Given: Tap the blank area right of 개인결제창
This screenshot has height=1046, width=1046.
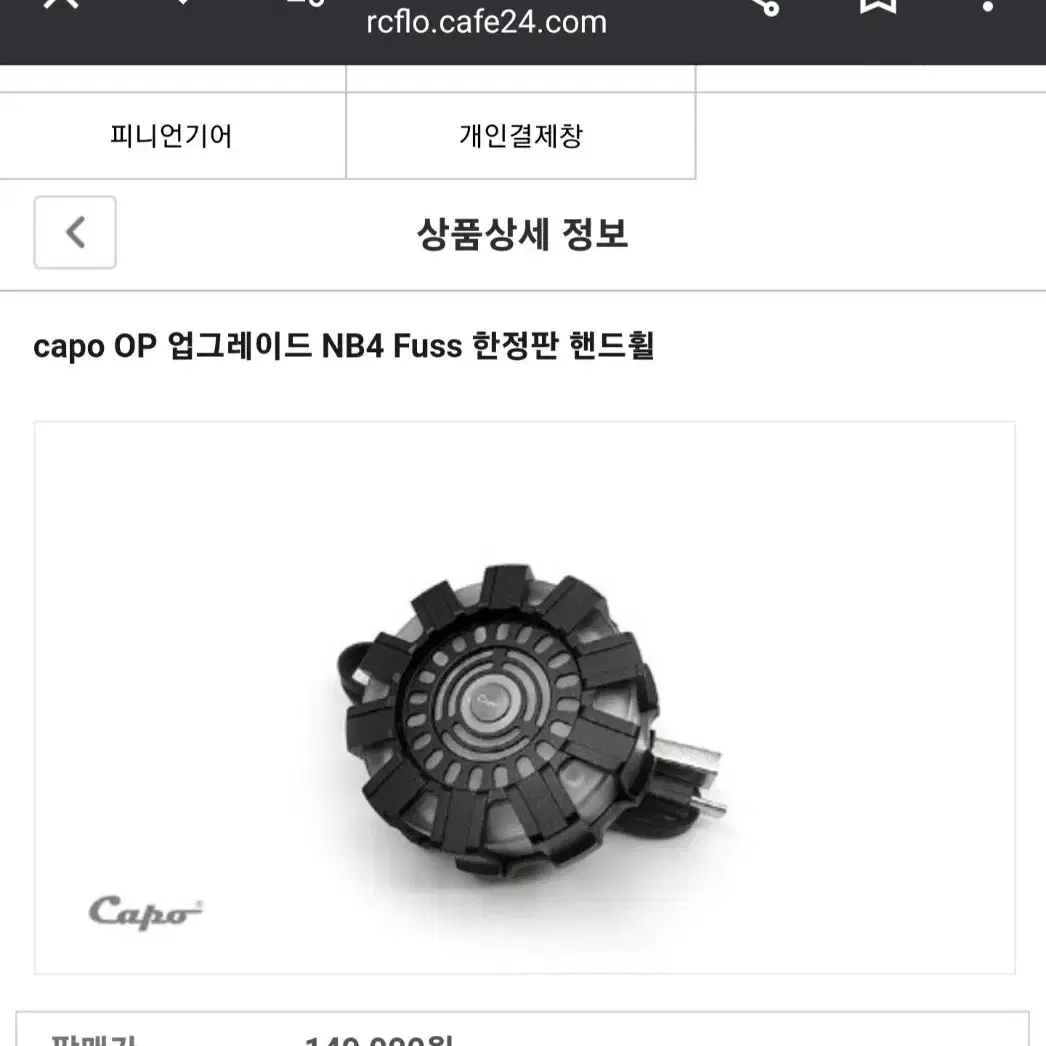Looking at the screenshot, I should pos(871,136).
